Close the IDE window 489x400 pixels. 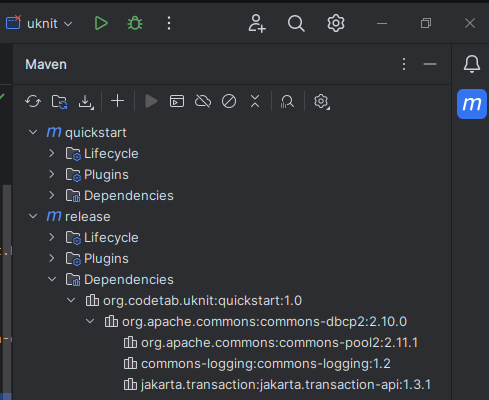click(x=470, y=23)
